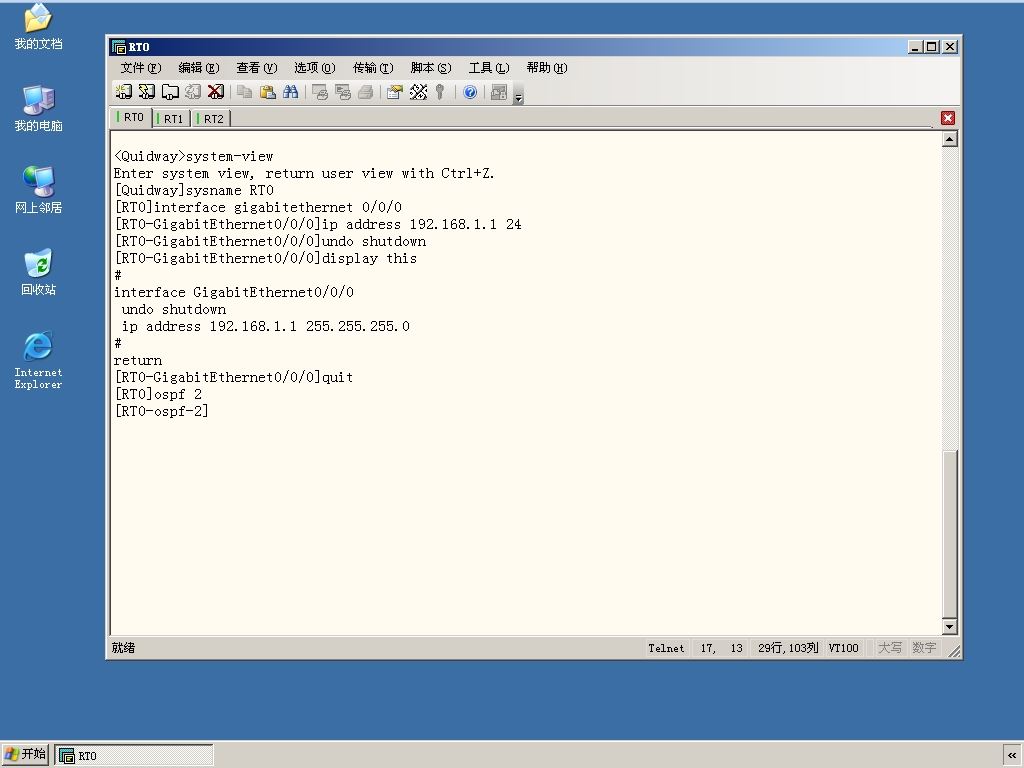Click the 数字 num lock indicator
Screen dimensions: 1024x768
coord(924,648)
